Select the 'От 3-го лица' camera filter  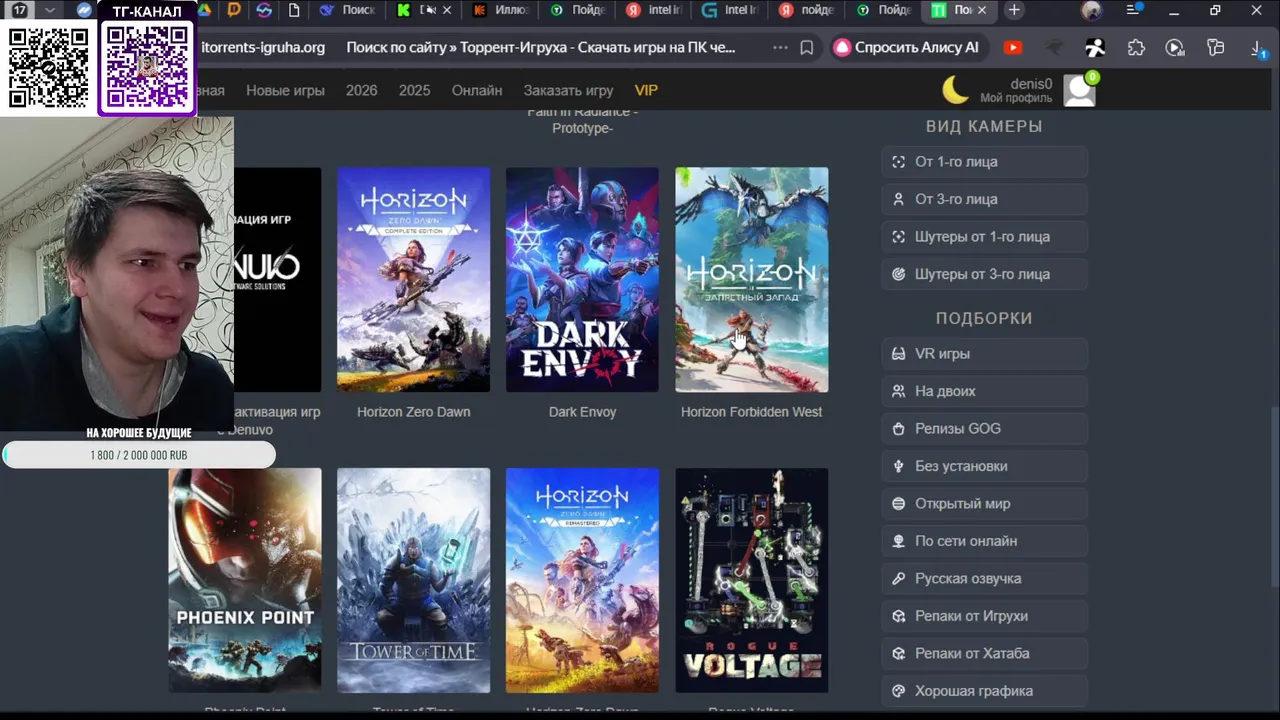point(984,199)
